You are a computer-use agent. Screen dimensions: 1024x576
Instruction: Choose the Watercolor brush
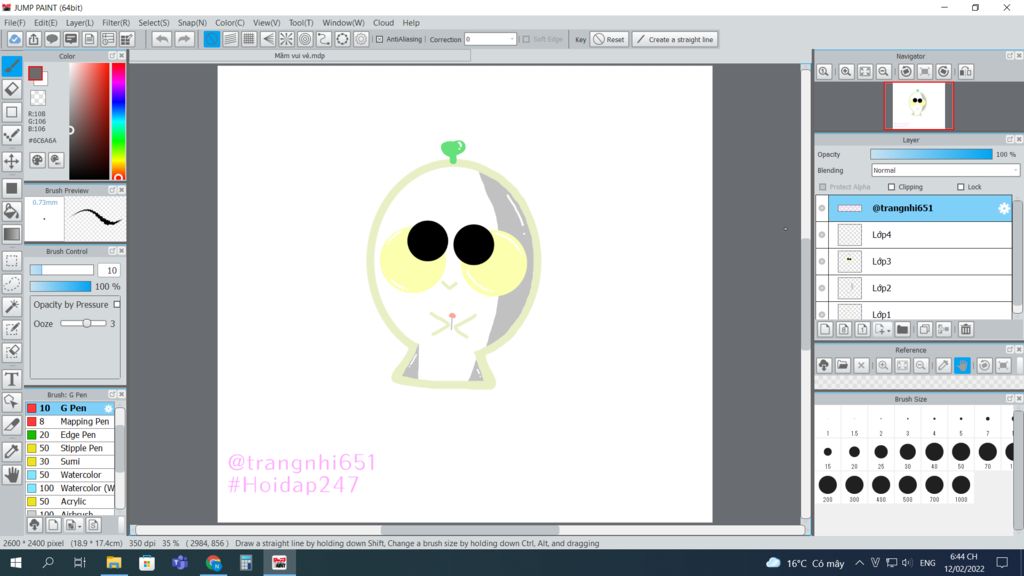tap(70, 475)
